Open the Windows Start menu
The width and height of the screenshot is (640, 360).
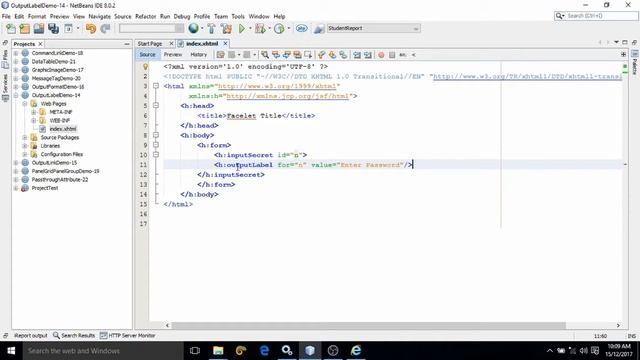(x=11, y=351)
